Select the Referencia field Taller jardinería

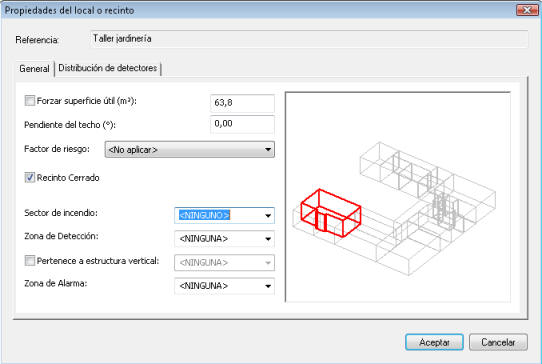point(309,39)
